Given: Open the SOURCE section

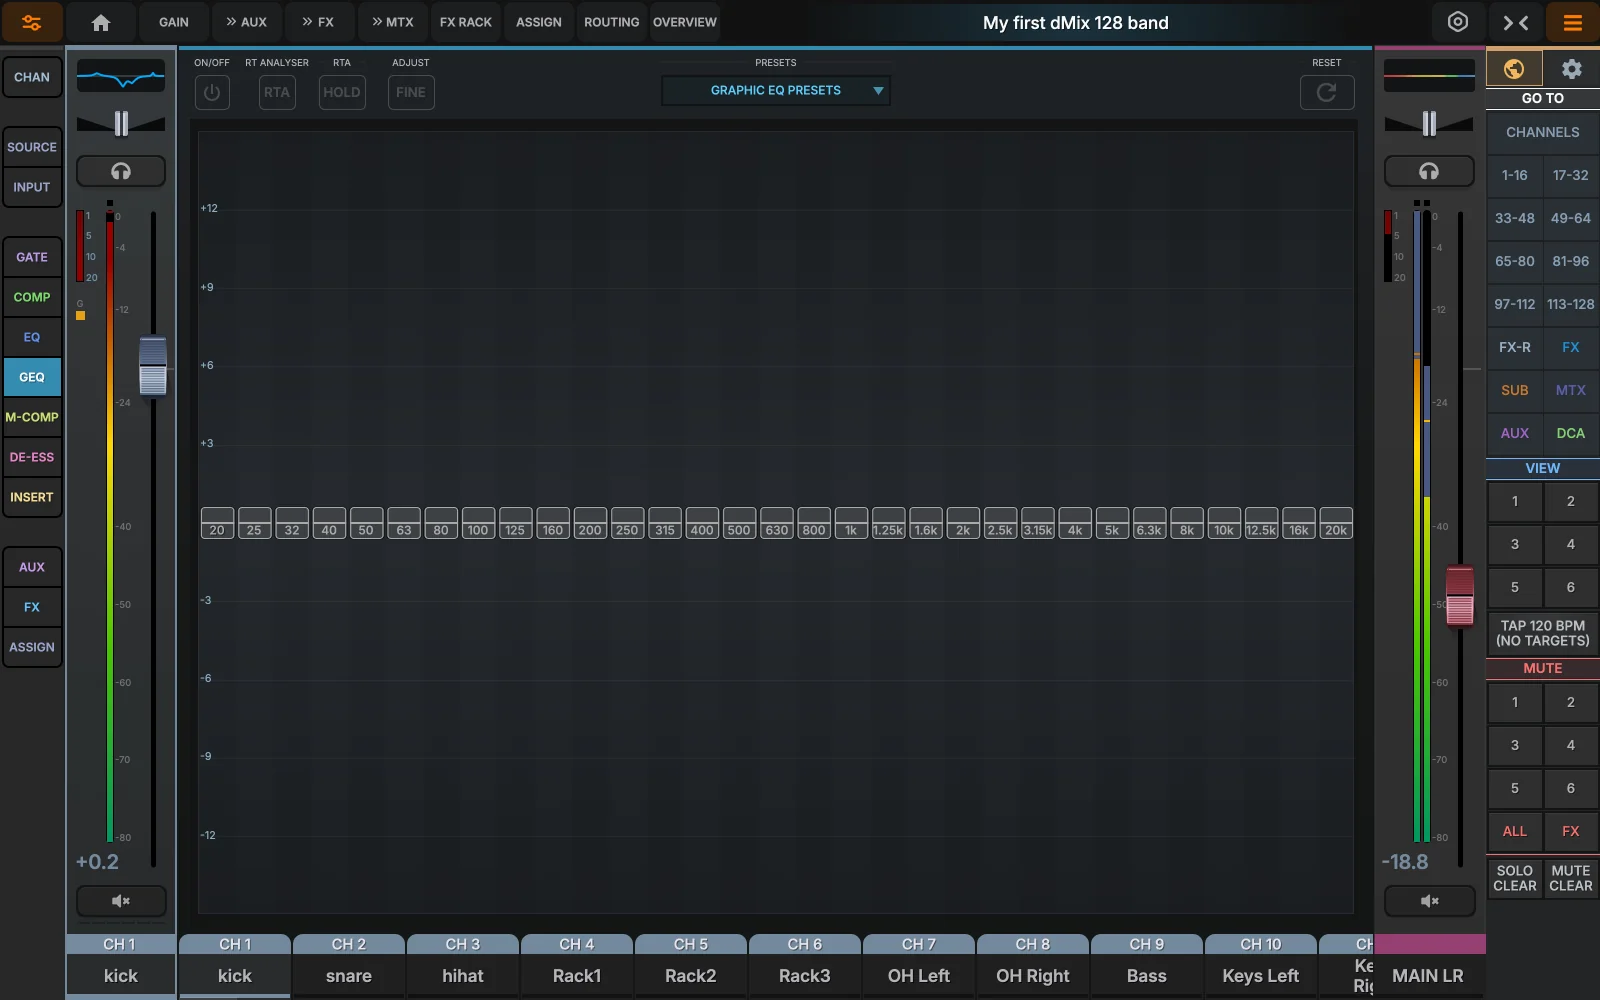Looking at the screenshot, I should [32, 147].
